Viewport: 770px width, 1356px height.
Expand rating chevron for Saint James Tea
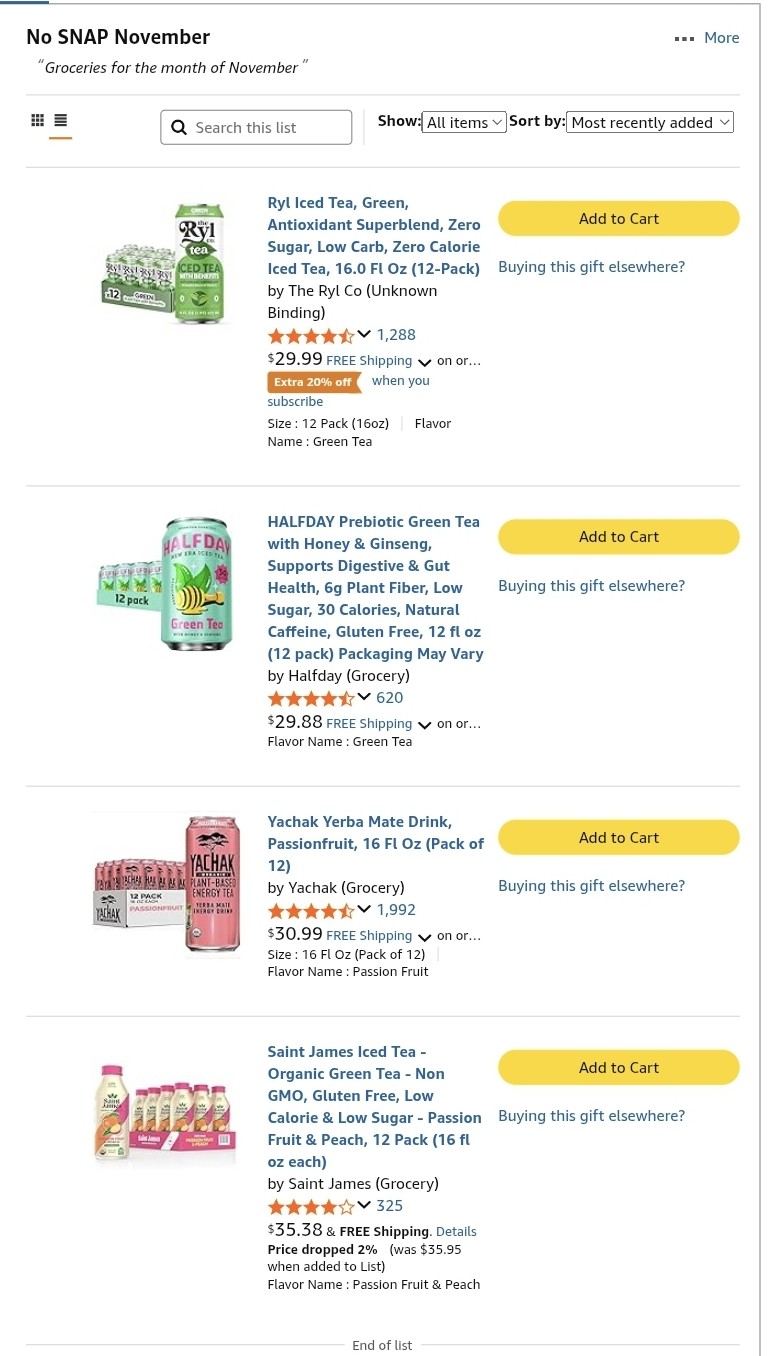point(364,1205)
